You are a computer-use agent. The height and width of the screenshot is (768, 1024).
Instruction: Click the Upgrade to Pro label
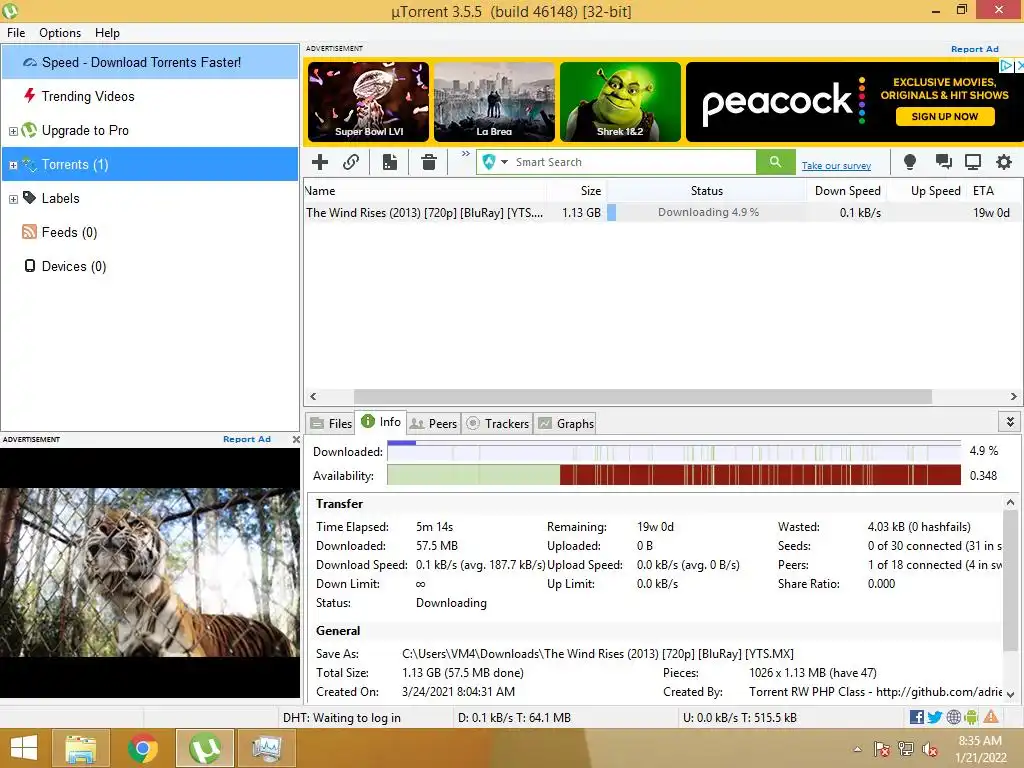tap(85, 131)
